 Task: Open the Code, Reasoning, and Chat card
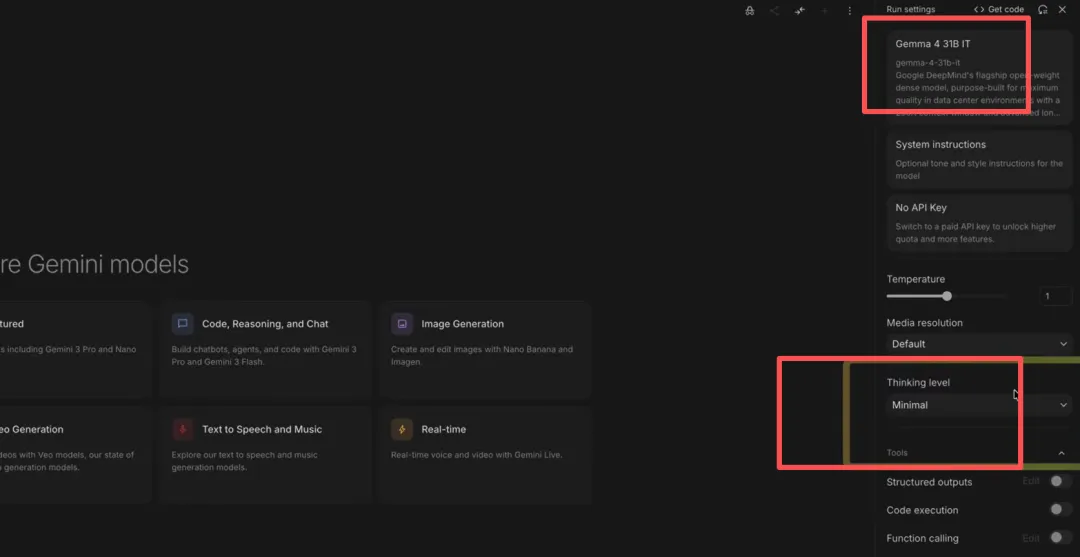pyautogui.click(x=265, y=349)
